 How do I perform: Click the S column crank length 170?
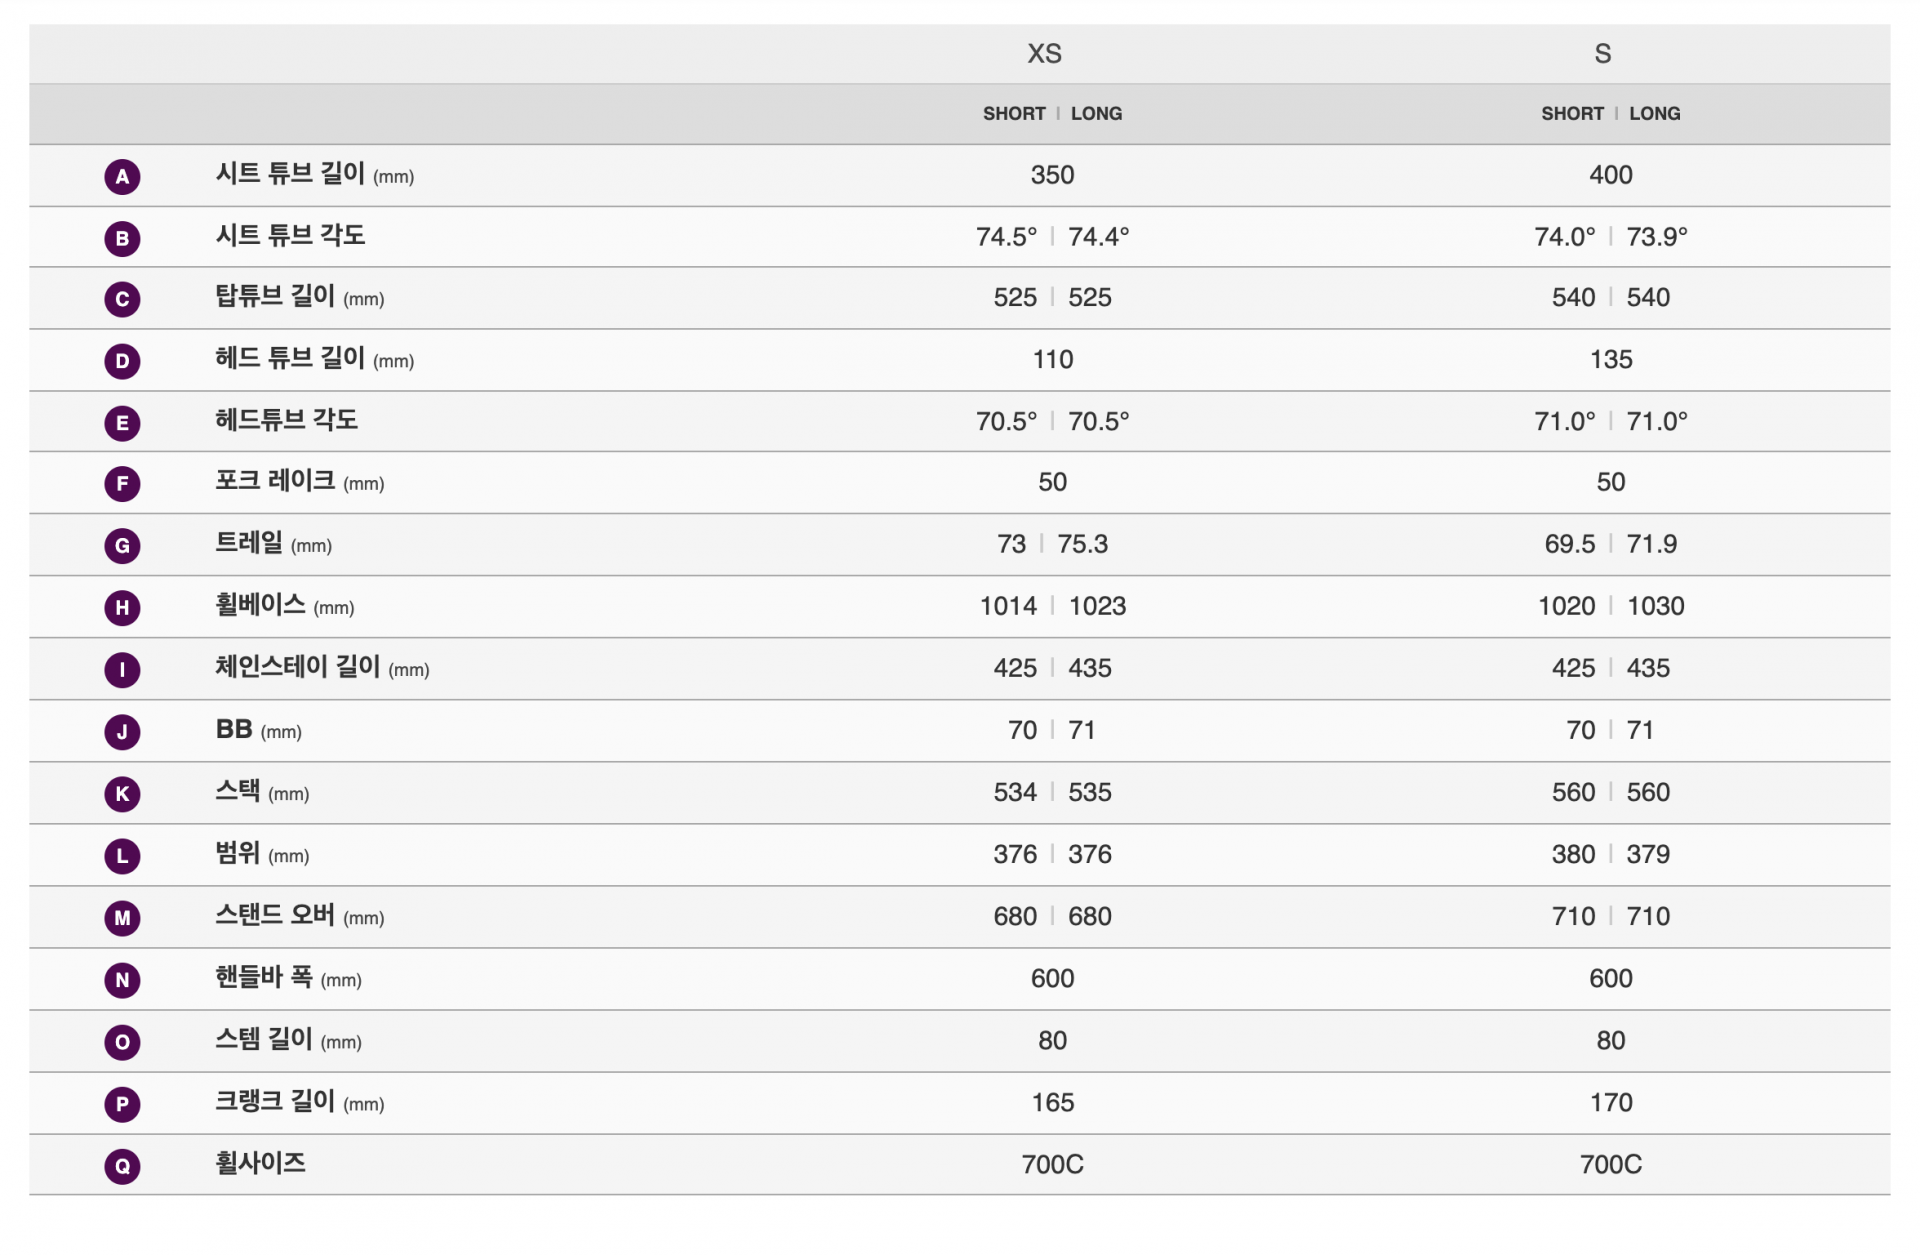click(1611, 1103)
